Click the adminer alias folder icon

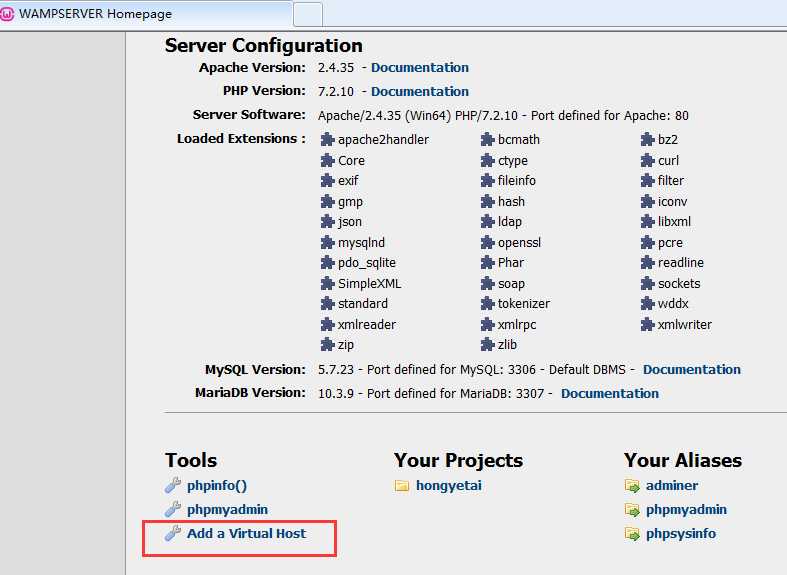632,486
